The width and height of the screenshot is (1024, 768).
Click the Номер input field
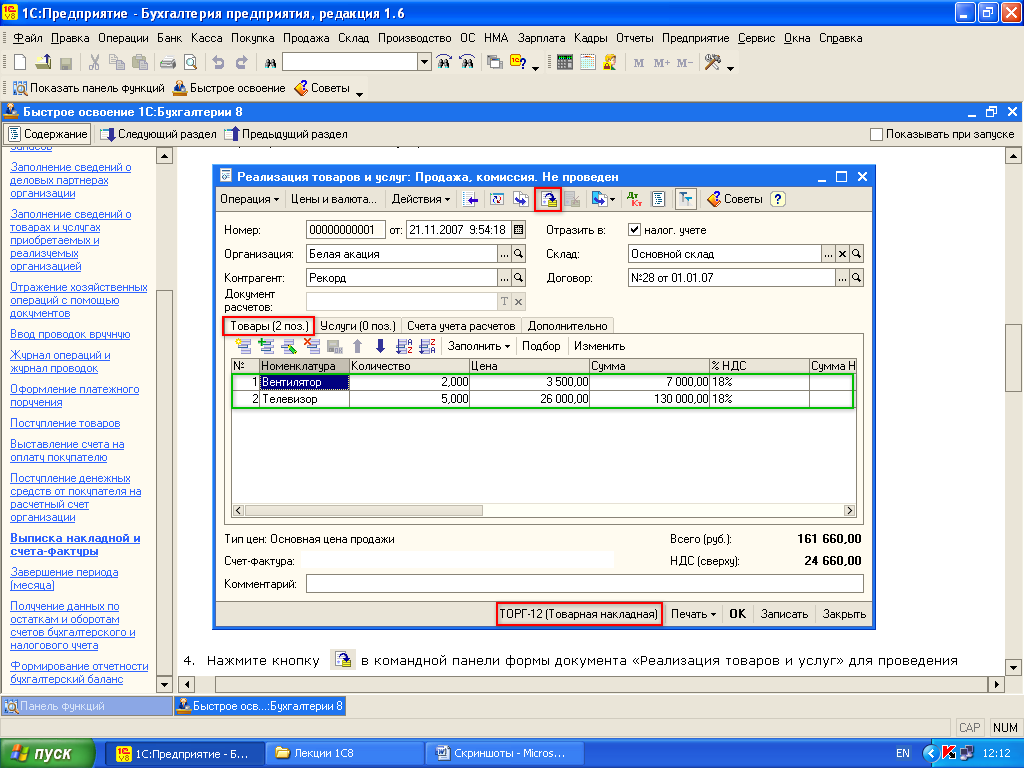point(345,230)
